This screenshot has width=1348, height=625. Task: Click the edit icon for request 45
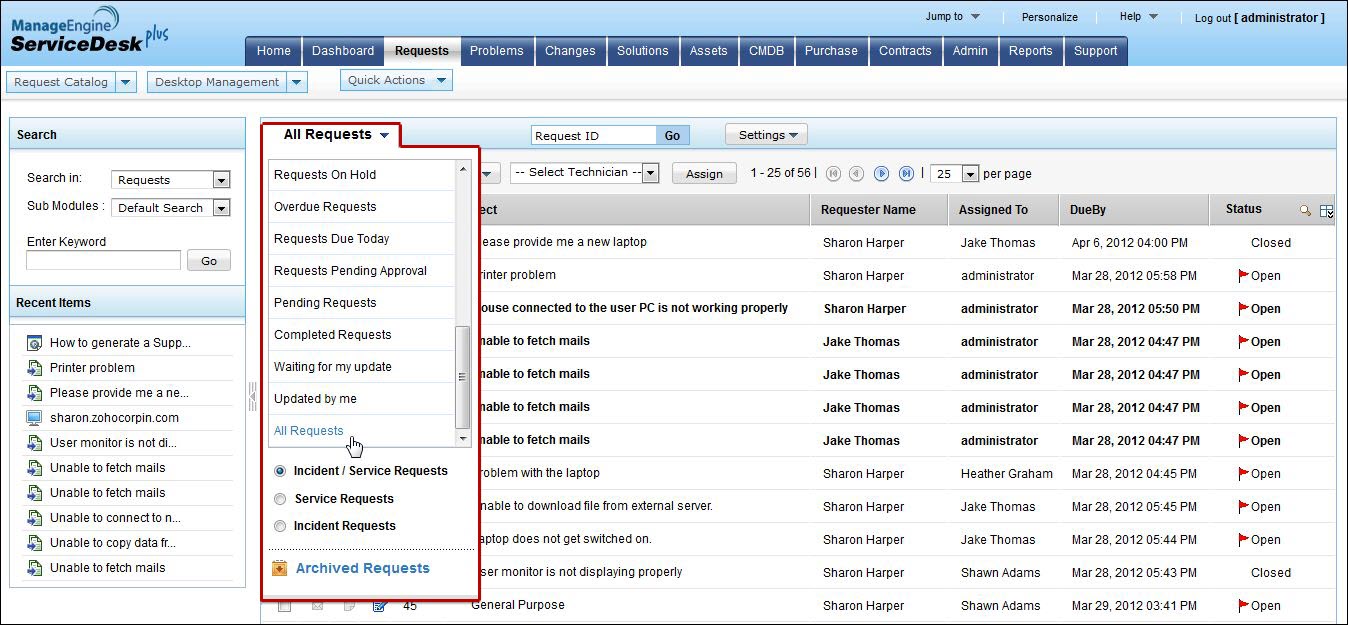click(379, 606)
